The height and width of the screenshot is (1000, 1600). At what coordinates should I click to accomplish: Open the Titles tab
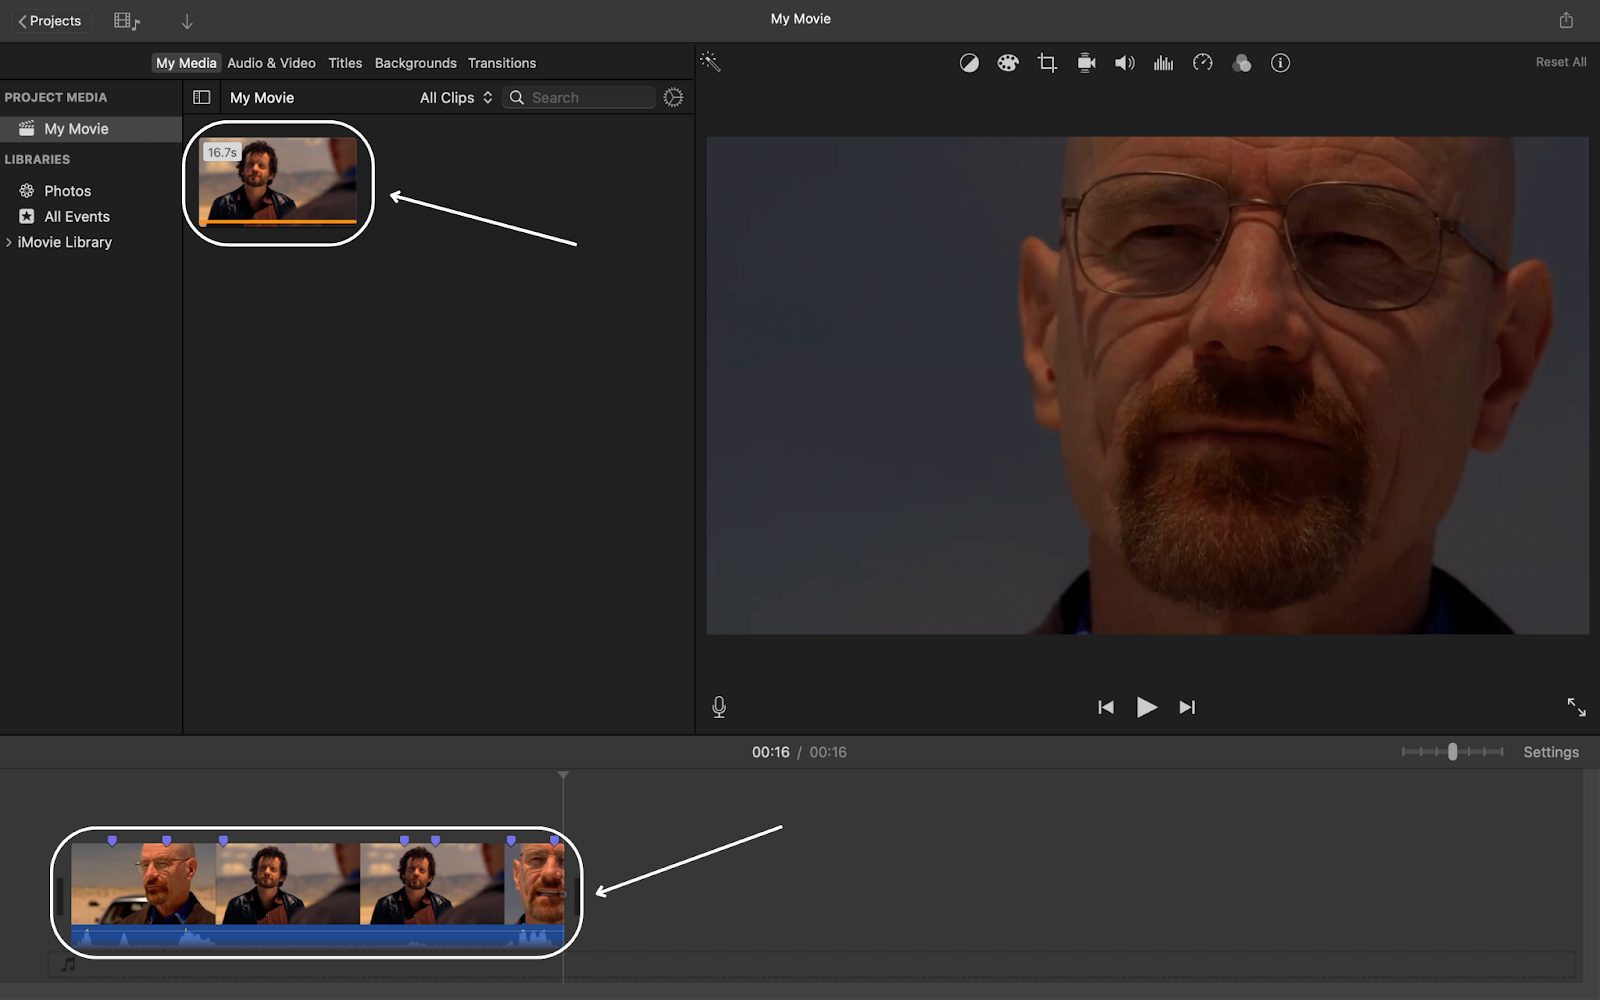pyautogui.click(x=345, y=63)
